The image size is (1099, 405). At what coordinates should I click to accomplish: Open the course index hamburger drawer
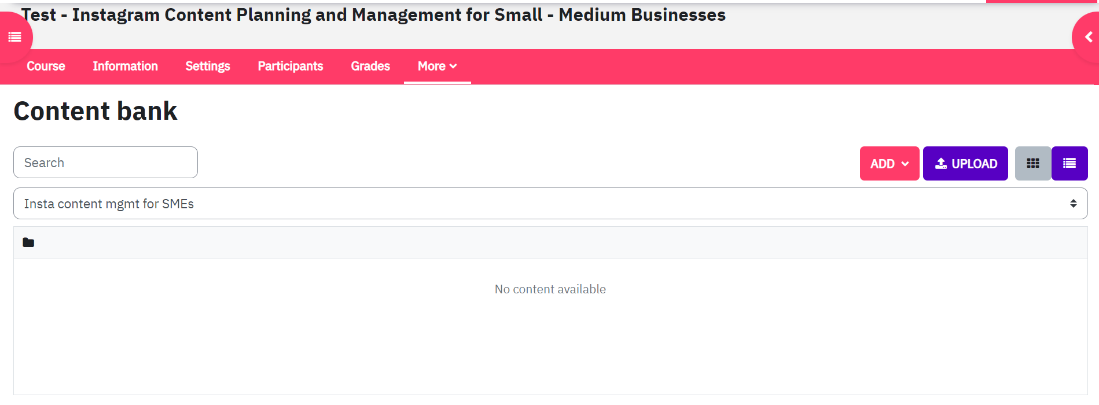(x=14, y=37)
